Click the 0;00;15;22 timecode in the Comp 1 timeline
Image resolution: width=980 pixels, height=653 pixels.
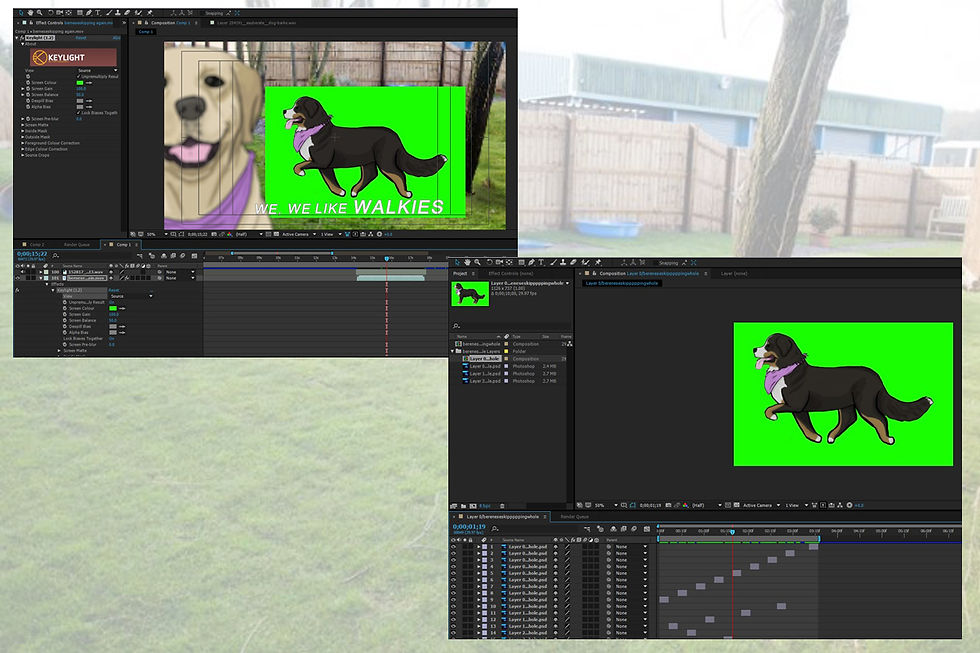32,254
